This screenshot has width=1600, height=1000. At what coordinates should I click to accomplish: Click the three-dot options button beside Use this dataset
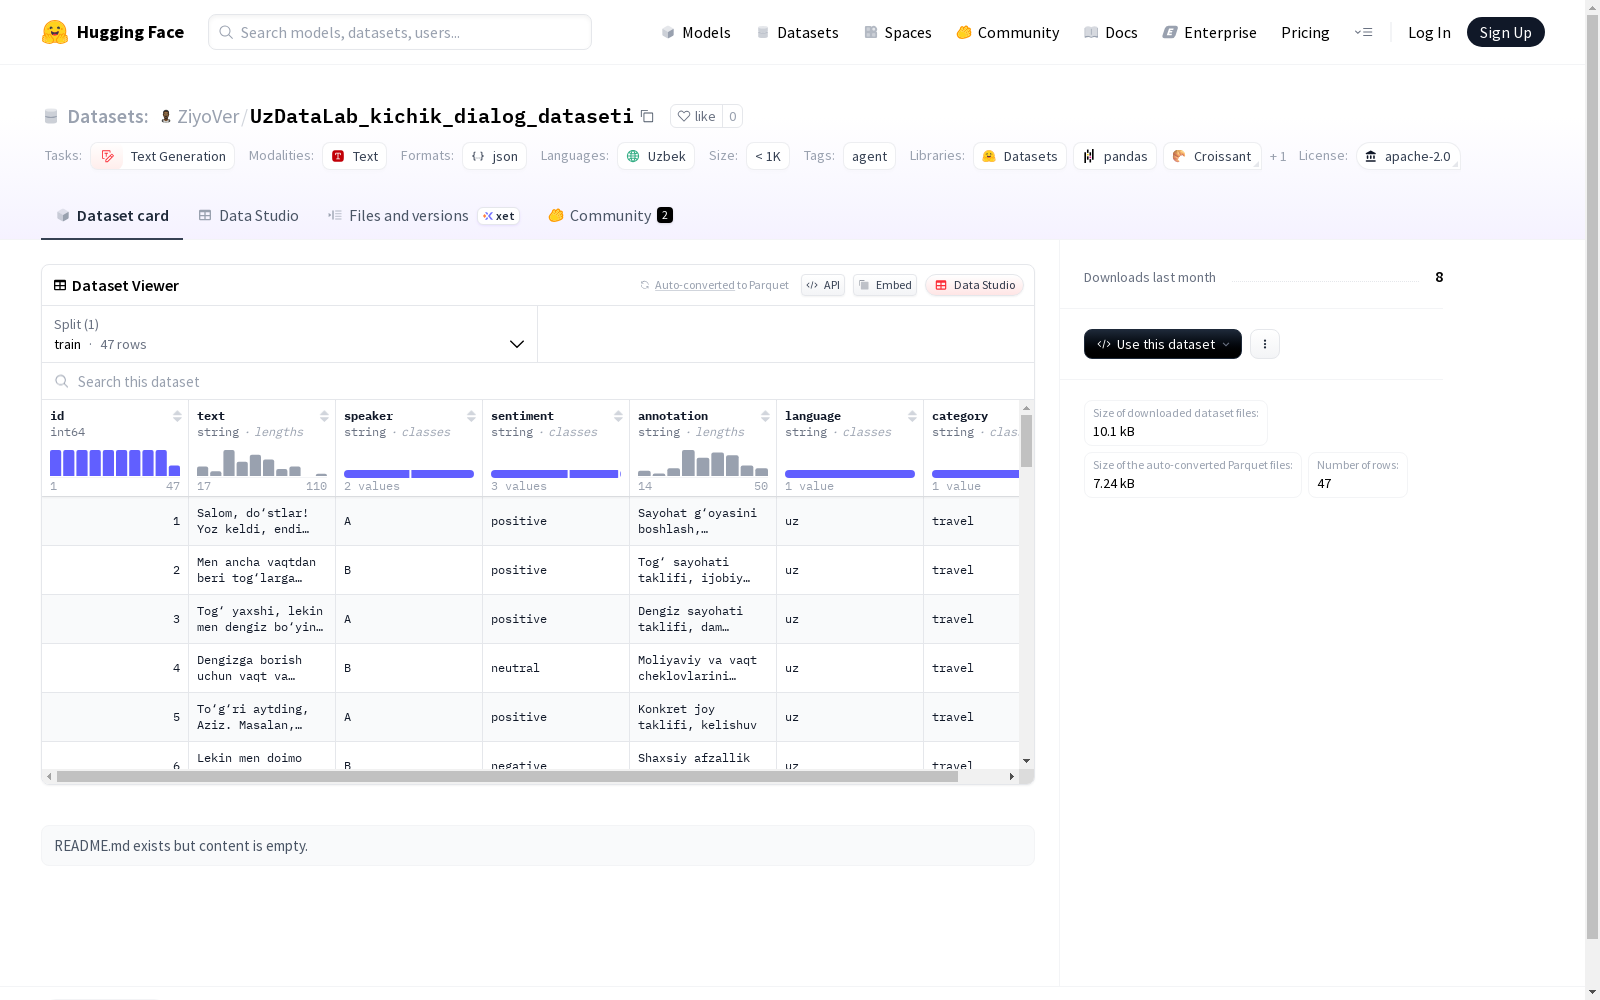click(x=1265, y=344)
